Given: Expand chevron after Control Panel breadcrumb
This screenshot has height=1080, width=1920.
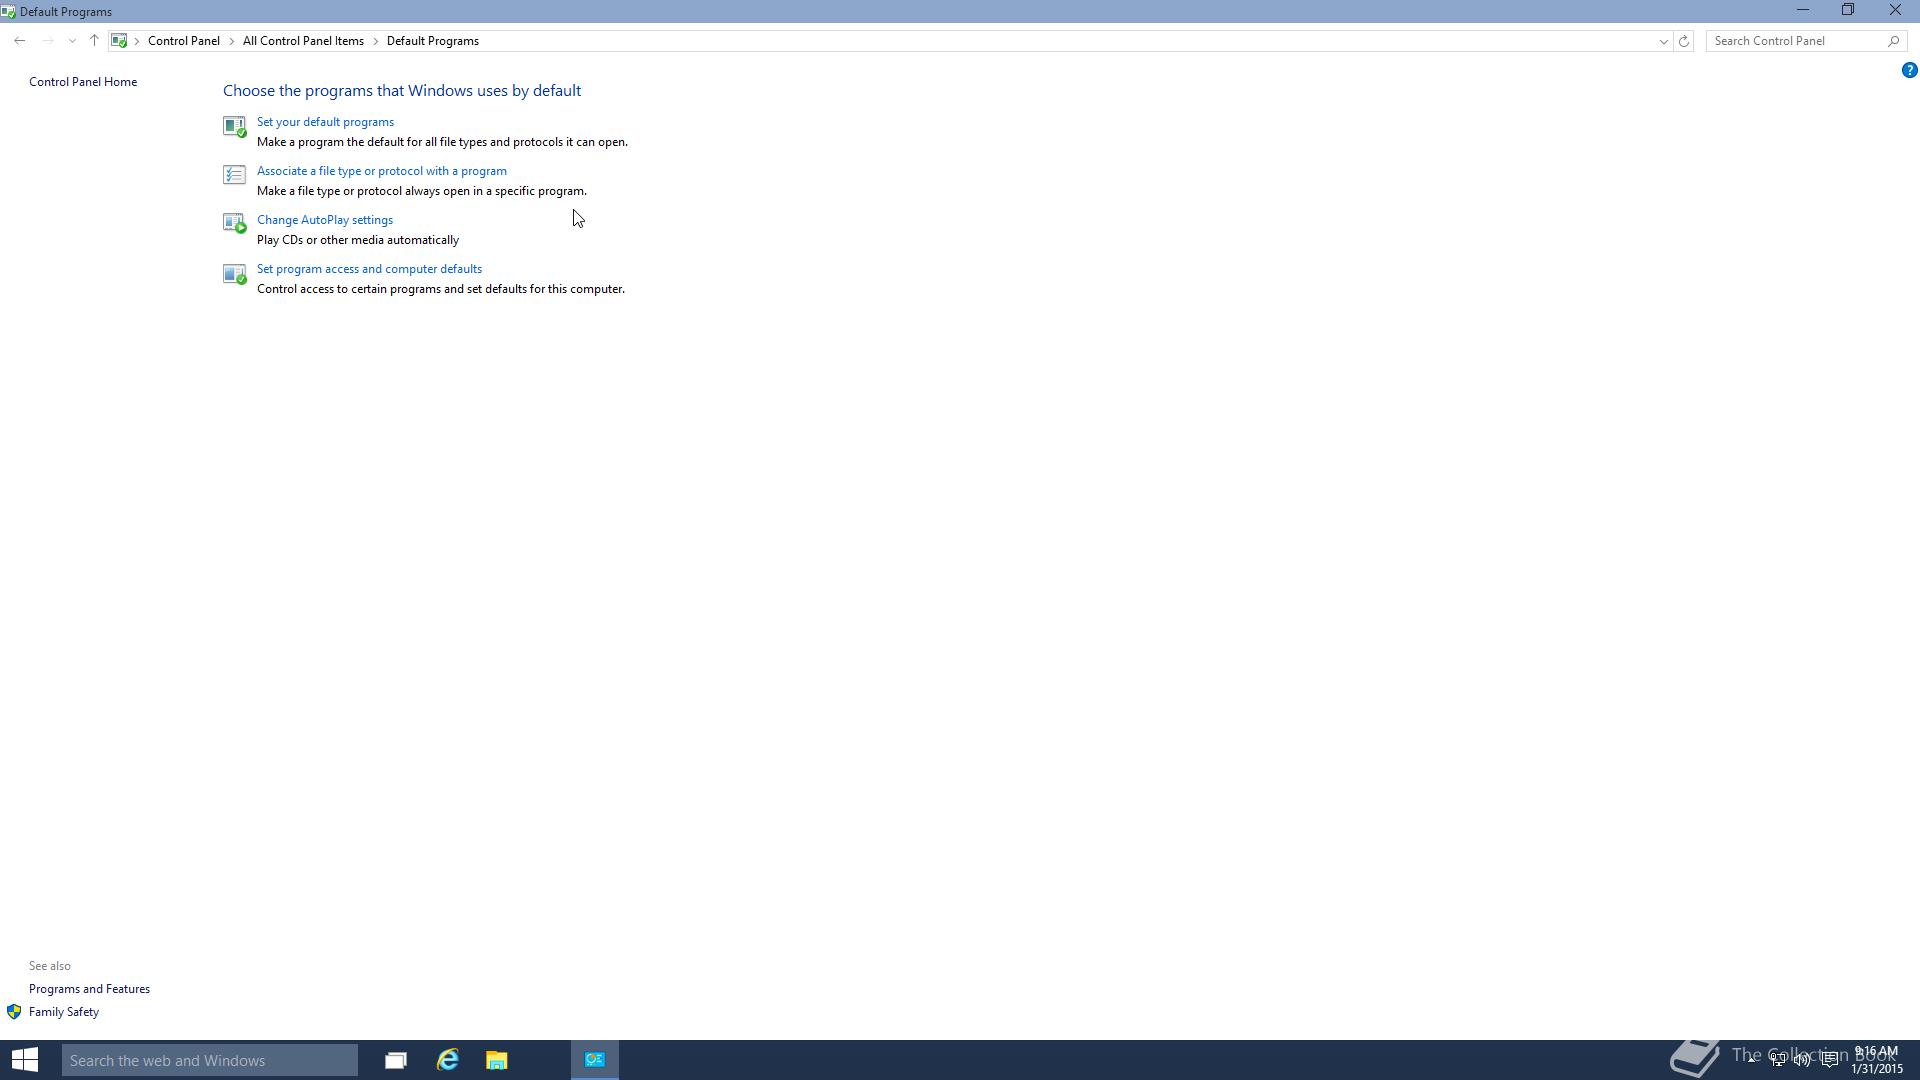Looking at the screenshot, I should (231, 41).
